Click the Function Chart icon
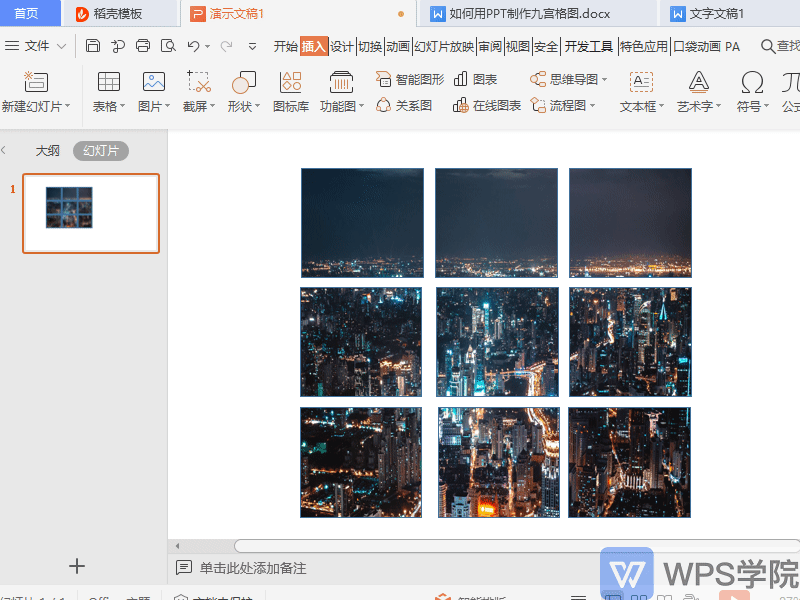Screen dimensions: 800x600 click(x=341, y=82)
